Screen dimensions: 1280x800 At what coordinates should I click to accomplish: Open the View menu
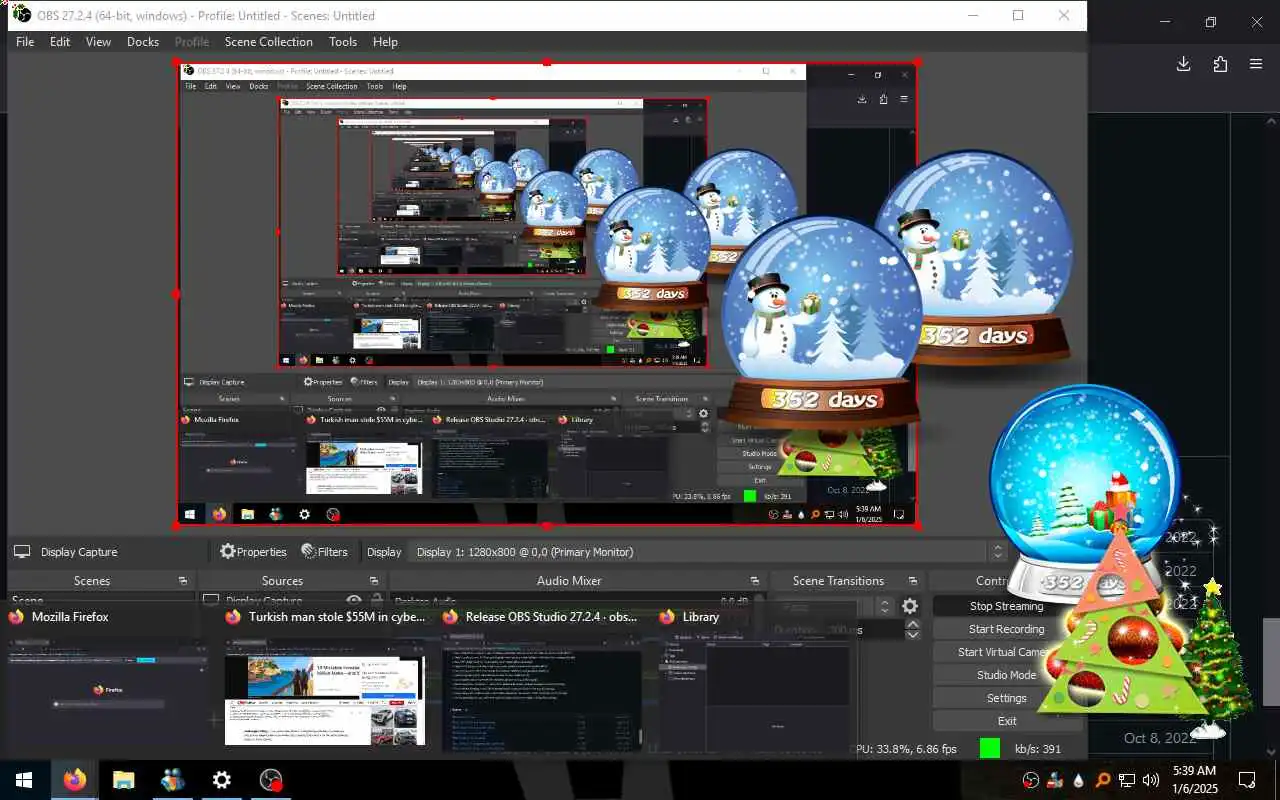coord(98,42)
